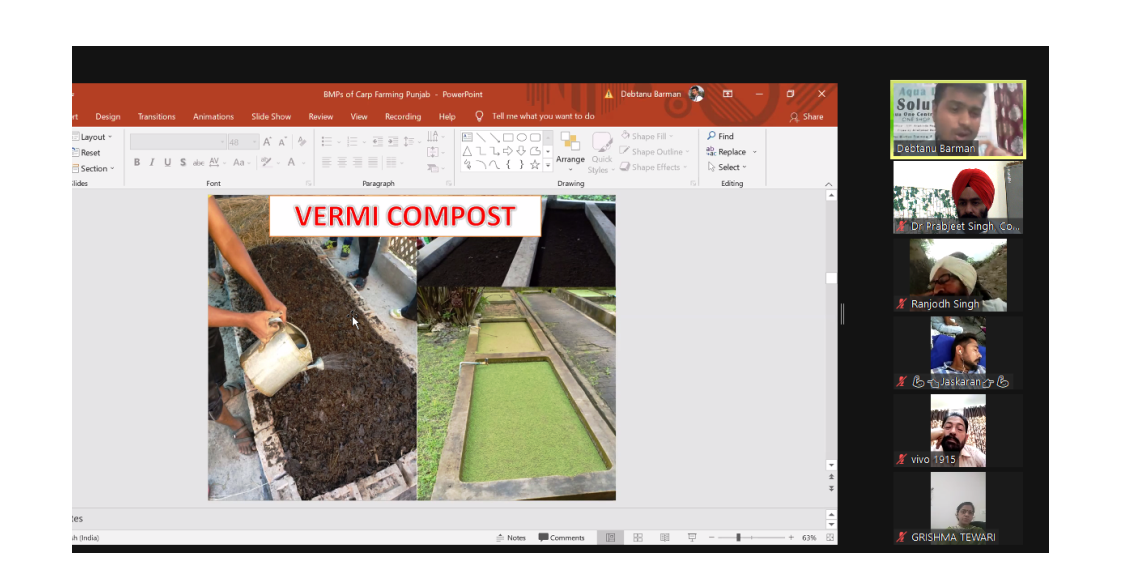Image resolution: width=1122 pixels, height=581 pixels.
Task: Open the Slide Show tab
Action: point(270,117)
